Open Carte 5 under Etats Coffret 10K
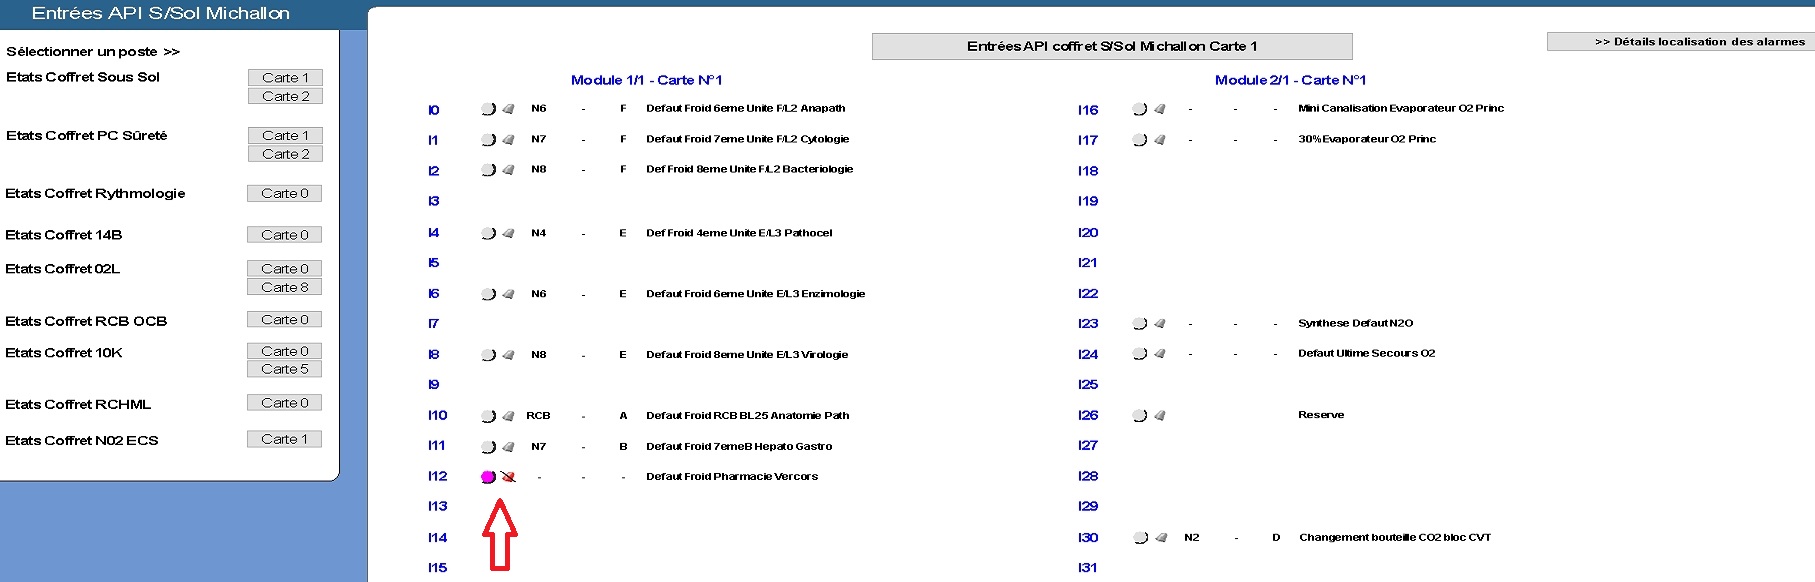Screen dimensions: 1815x582 tap(285, 369)
